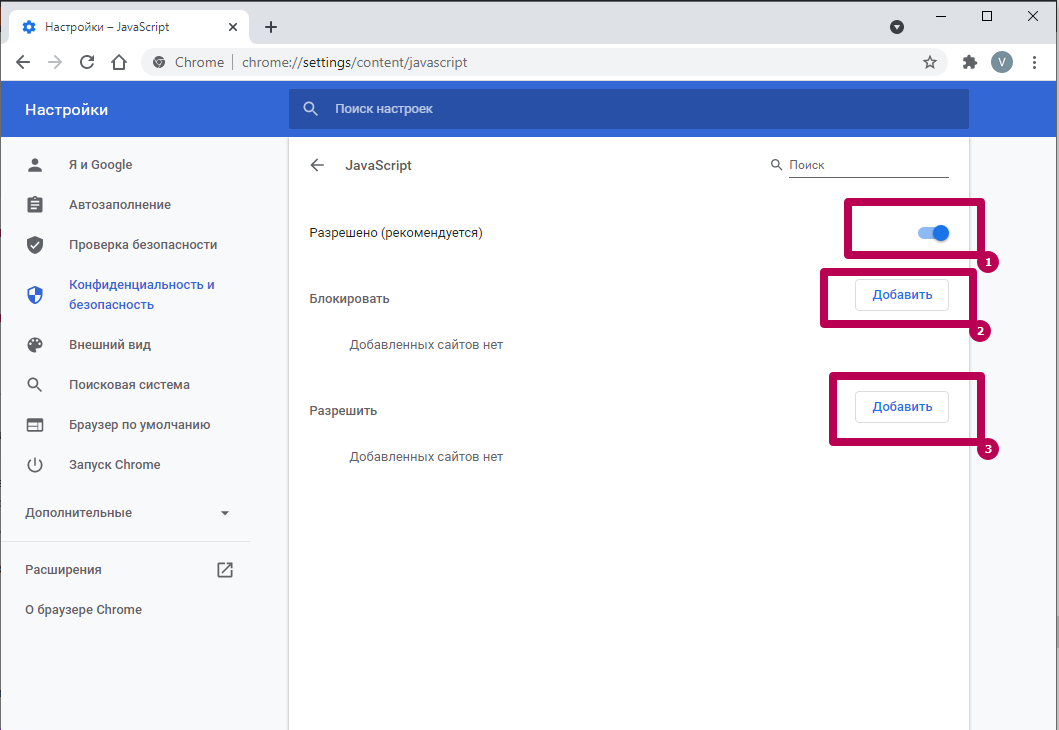1059x730 pixels.
Task: Open Автозаполнение settings section
Action: tap(119, 205)
